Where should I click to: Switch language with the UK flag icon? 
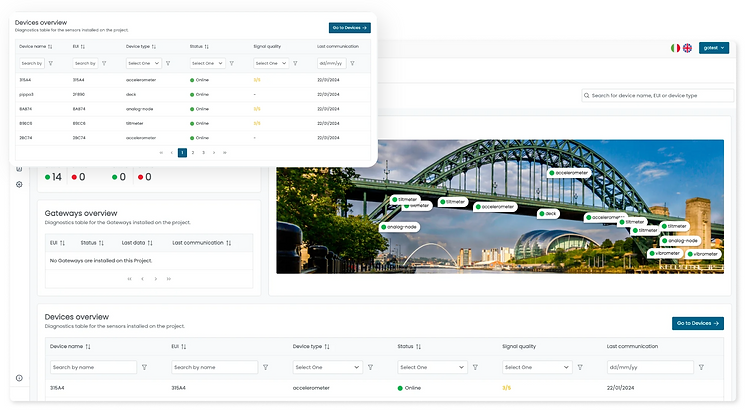click(688, 48)
